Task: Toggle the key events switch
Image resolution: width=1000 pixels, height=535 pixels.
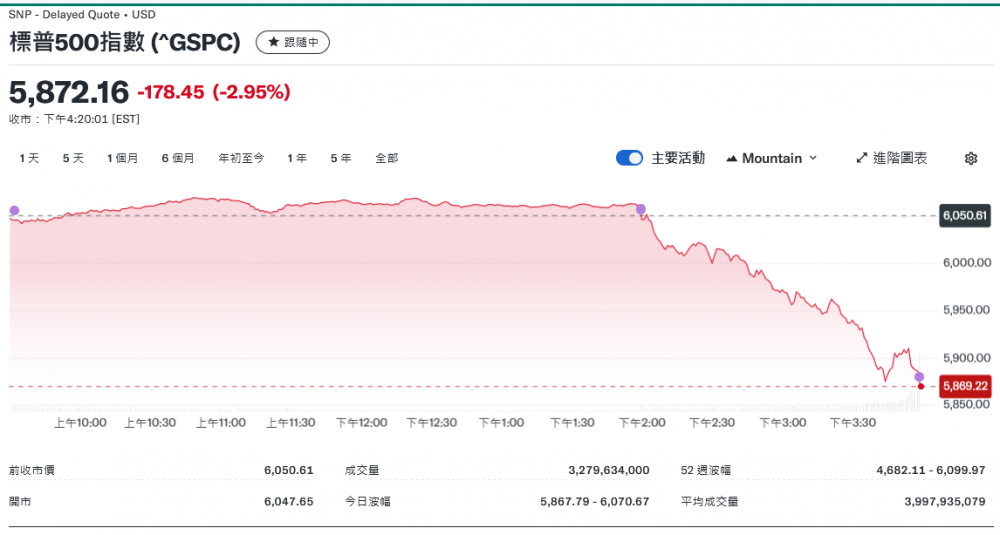Action: [x=630, y=158]
